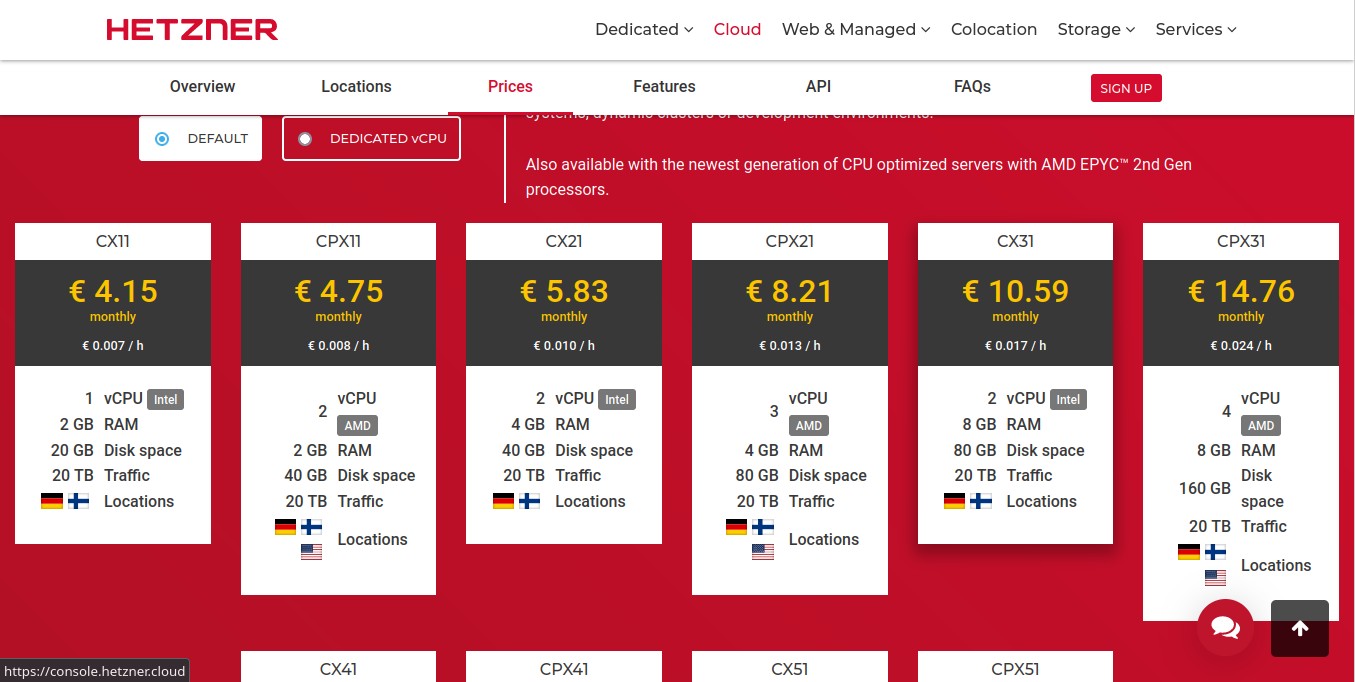Screen dimensions: 1355x682
Task: Click the AMD badge in CPX31 card
Action: (1261, 425)
